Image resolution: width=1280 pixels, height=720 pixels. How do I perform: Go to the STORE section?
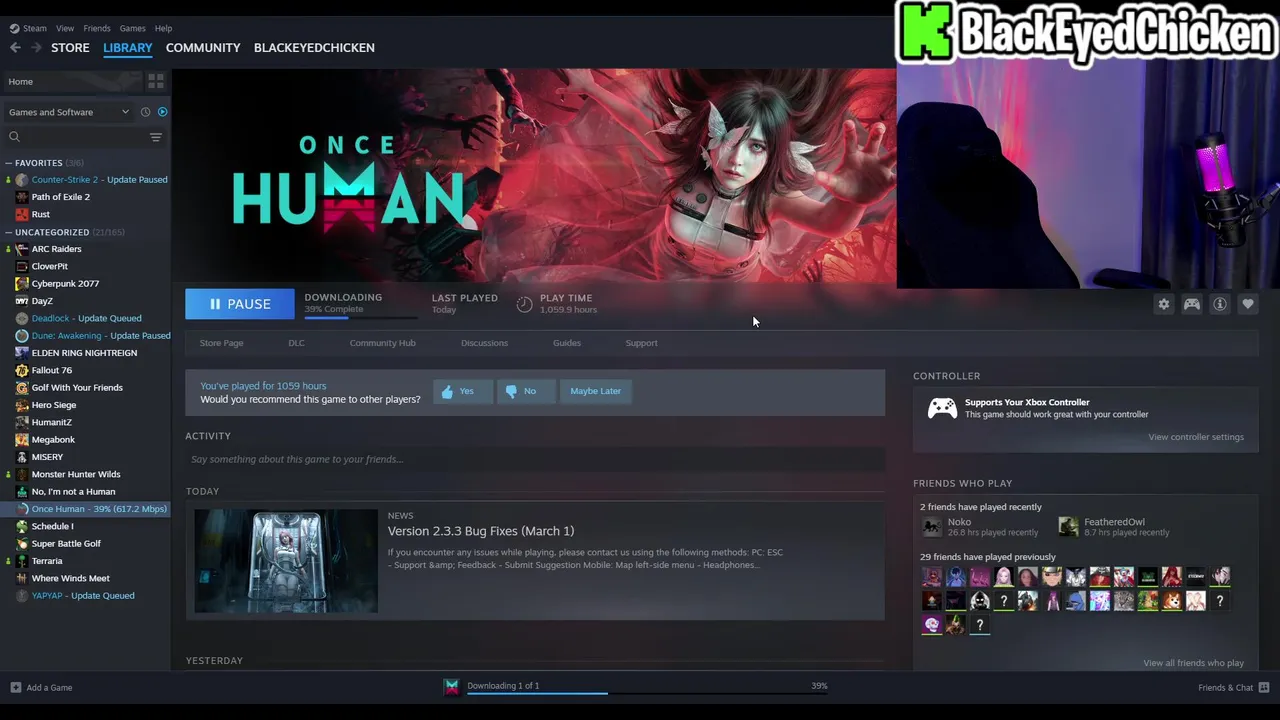coord(70,47)
